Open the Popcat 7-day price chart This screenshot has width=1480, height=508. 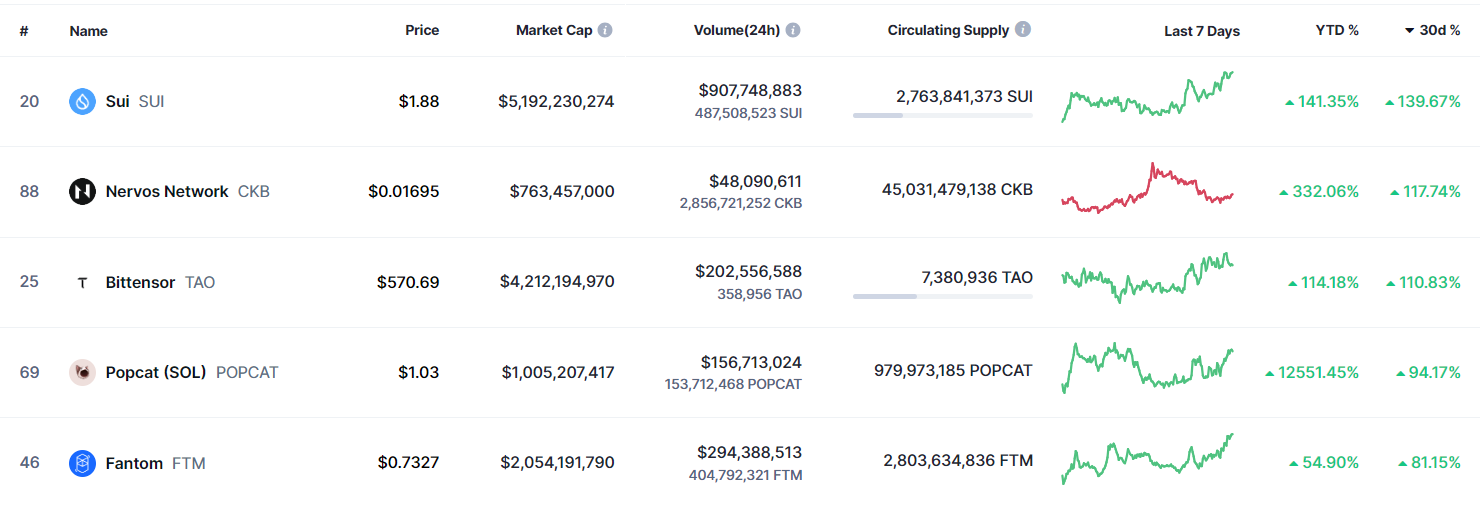pyautogui.click(x=1148, y=368)
